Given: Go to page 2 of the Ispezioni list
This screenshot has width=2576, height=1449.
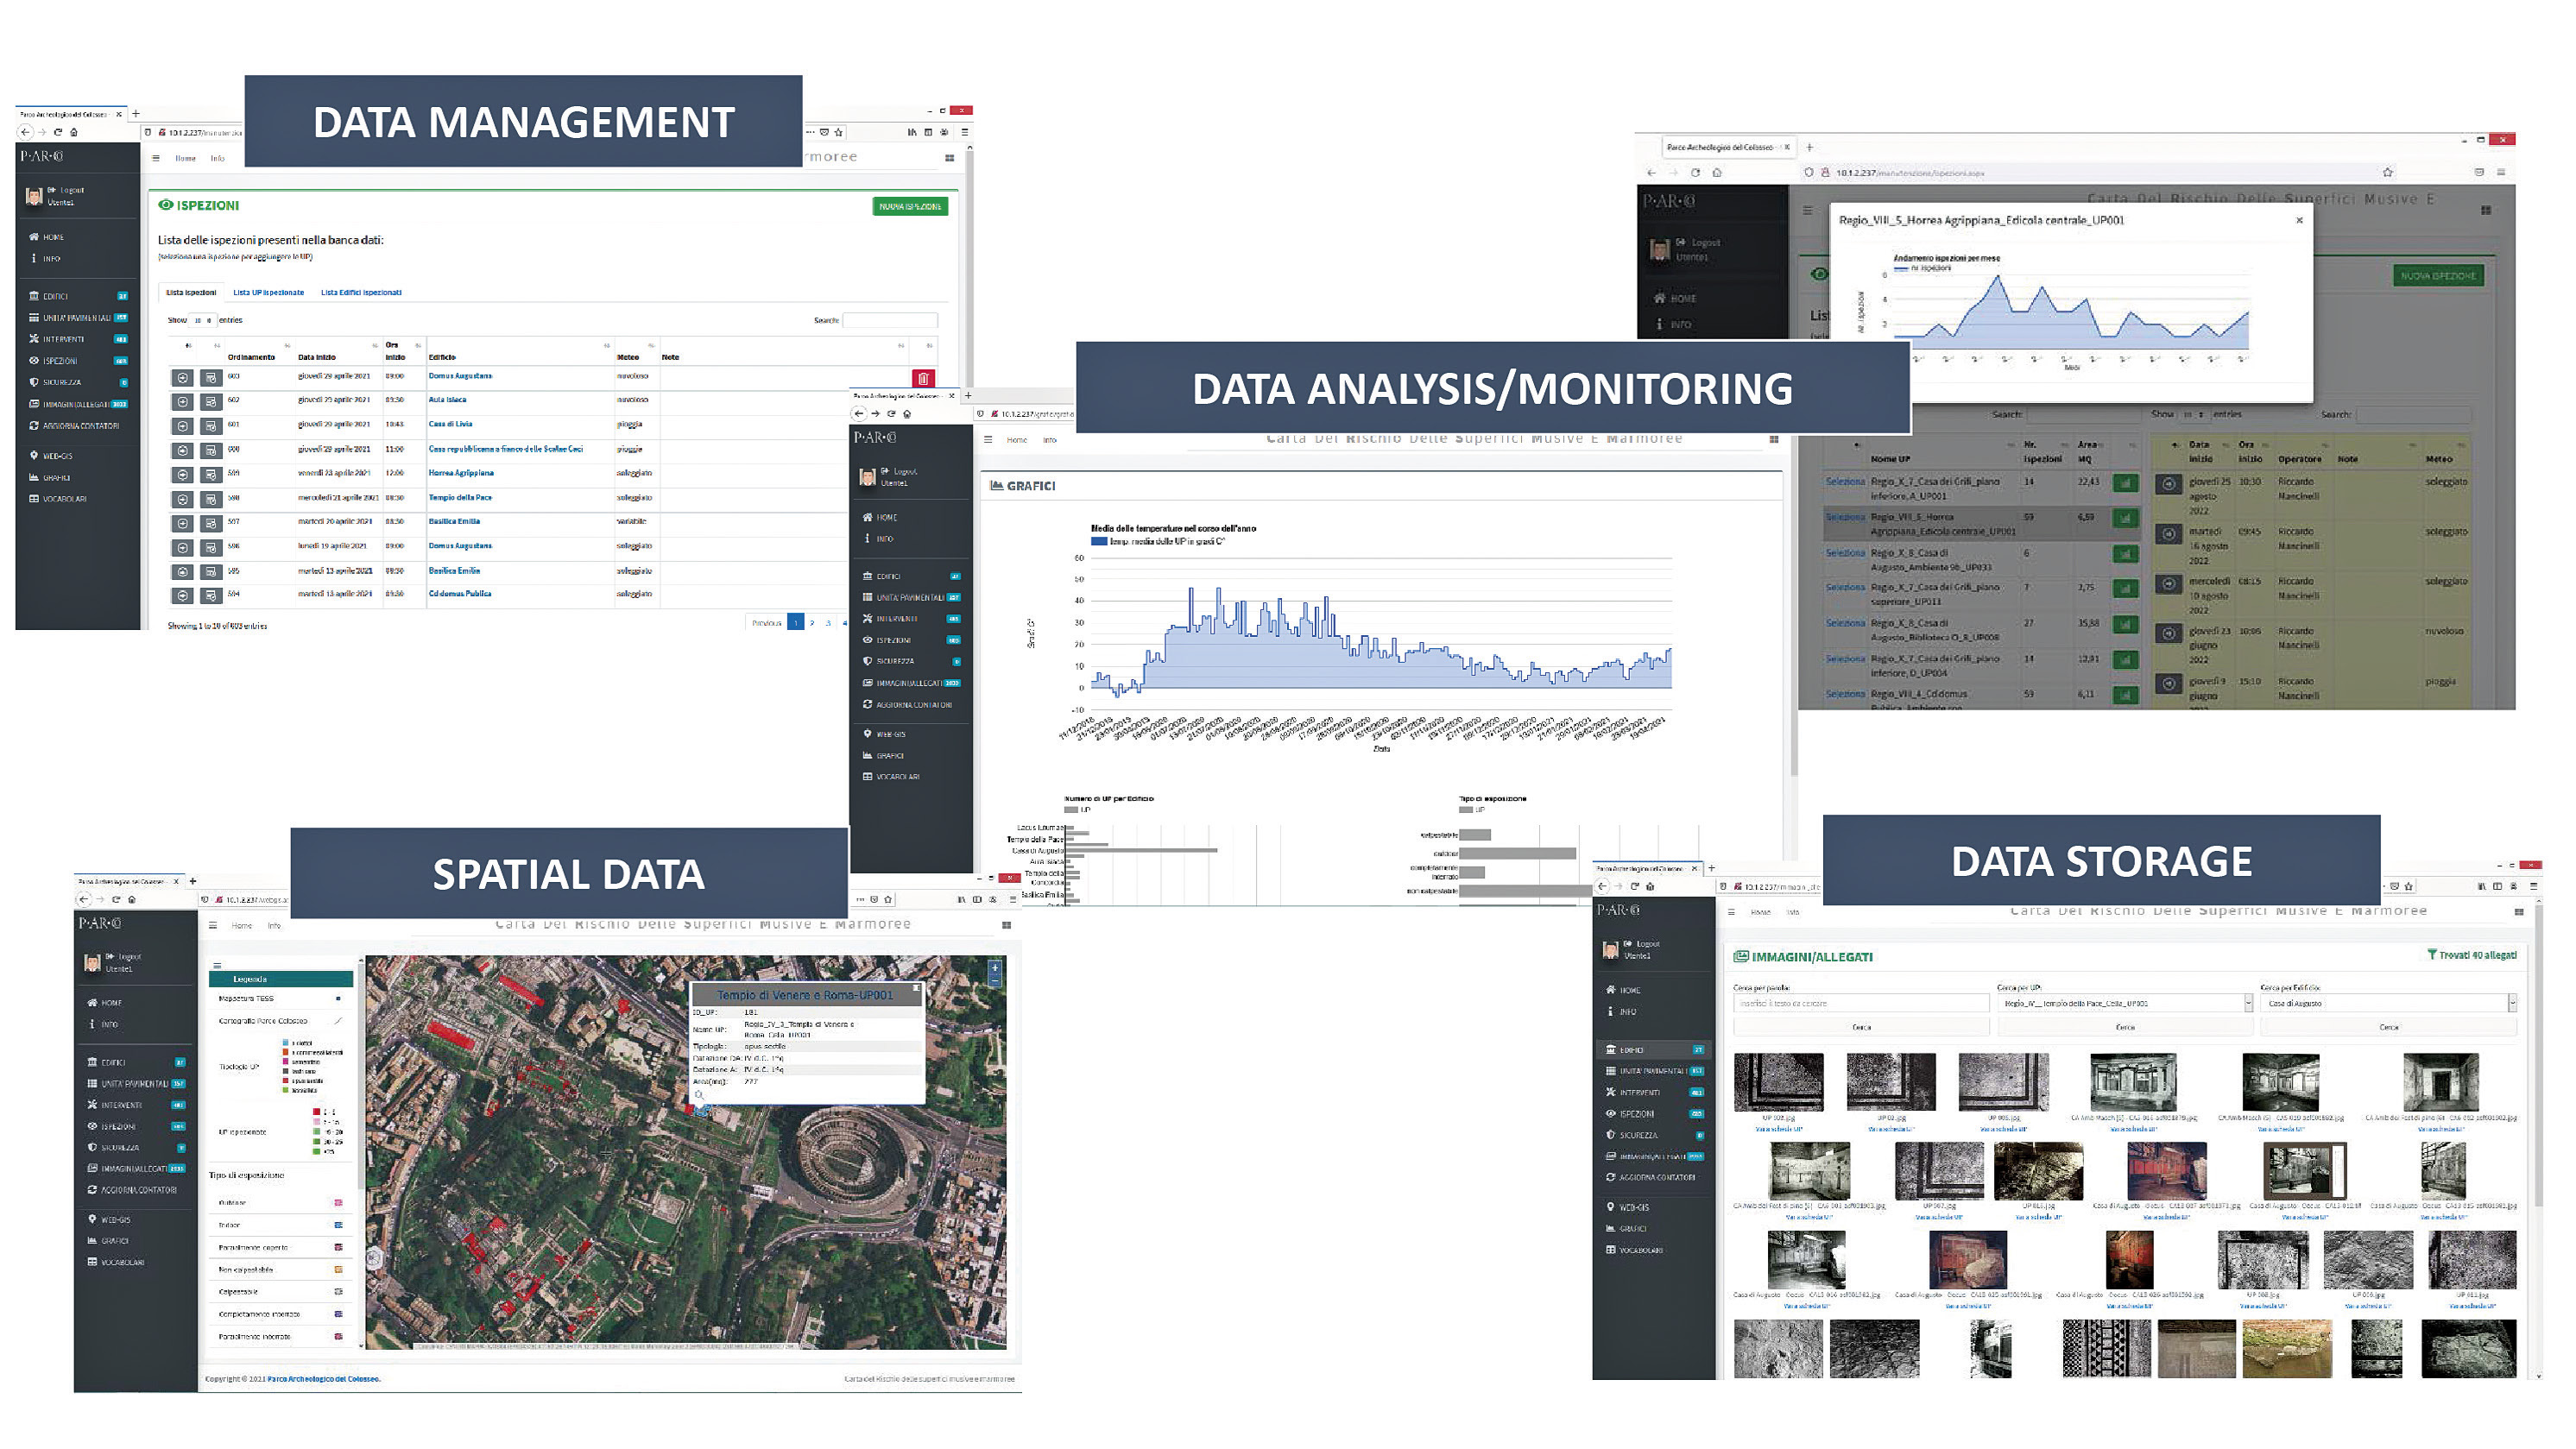Looking at the screenshot, I should click(812, 623).
